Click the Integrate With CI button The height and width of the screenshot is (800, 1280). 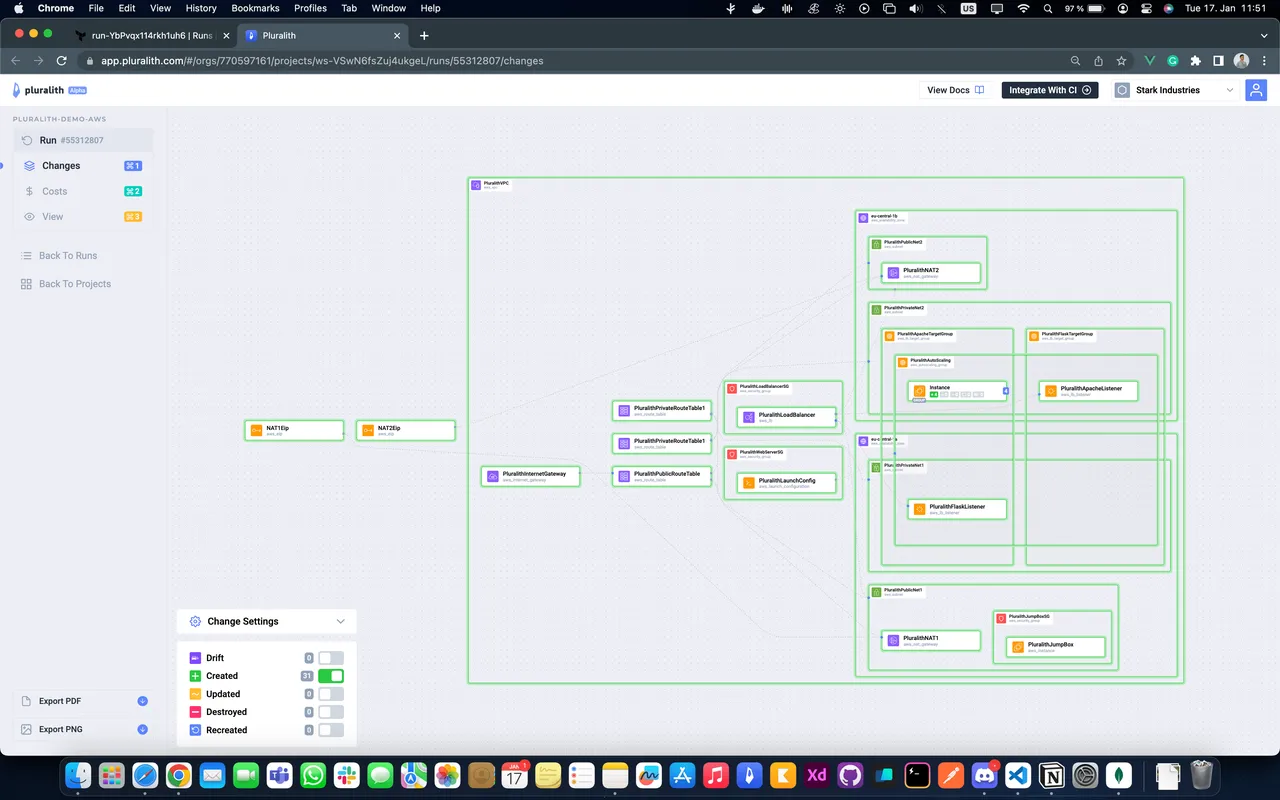(x=1050, y=90)
